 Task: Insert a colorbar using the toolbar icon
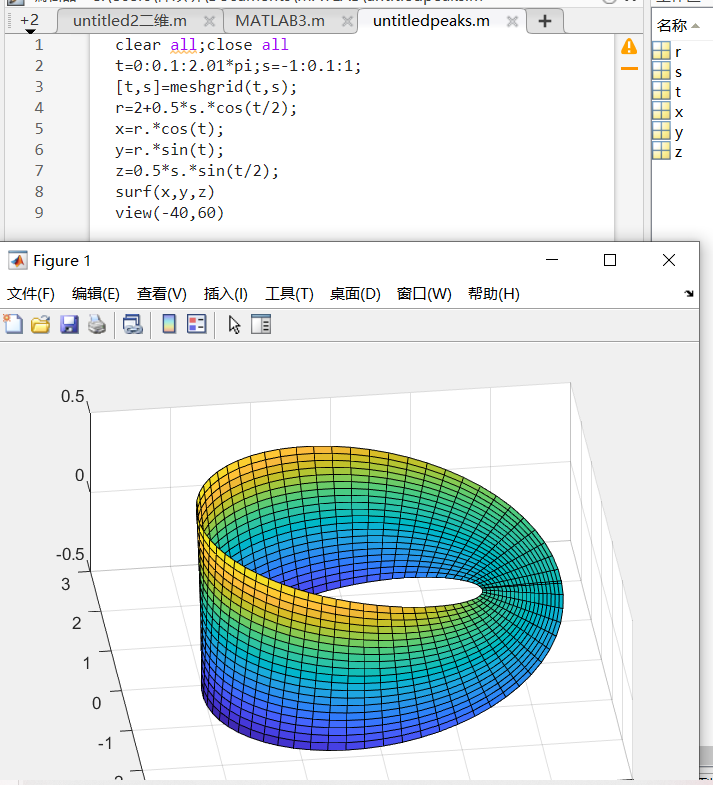click(169, 324)
